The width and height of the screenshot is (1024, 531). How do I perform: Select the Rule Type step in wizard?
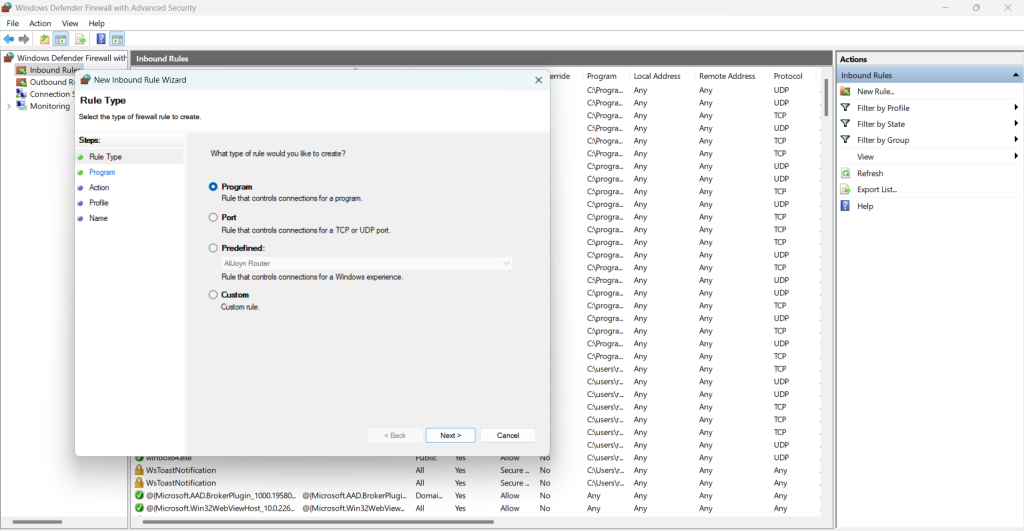point(105,157)
